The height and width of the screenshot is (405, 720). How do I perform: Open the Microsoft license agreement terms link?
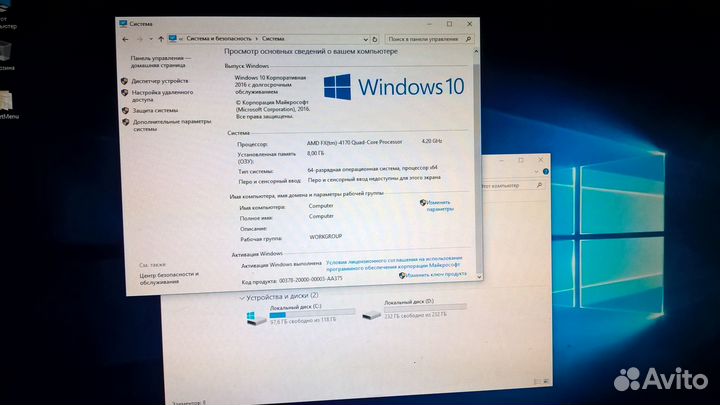click(394, 263)
